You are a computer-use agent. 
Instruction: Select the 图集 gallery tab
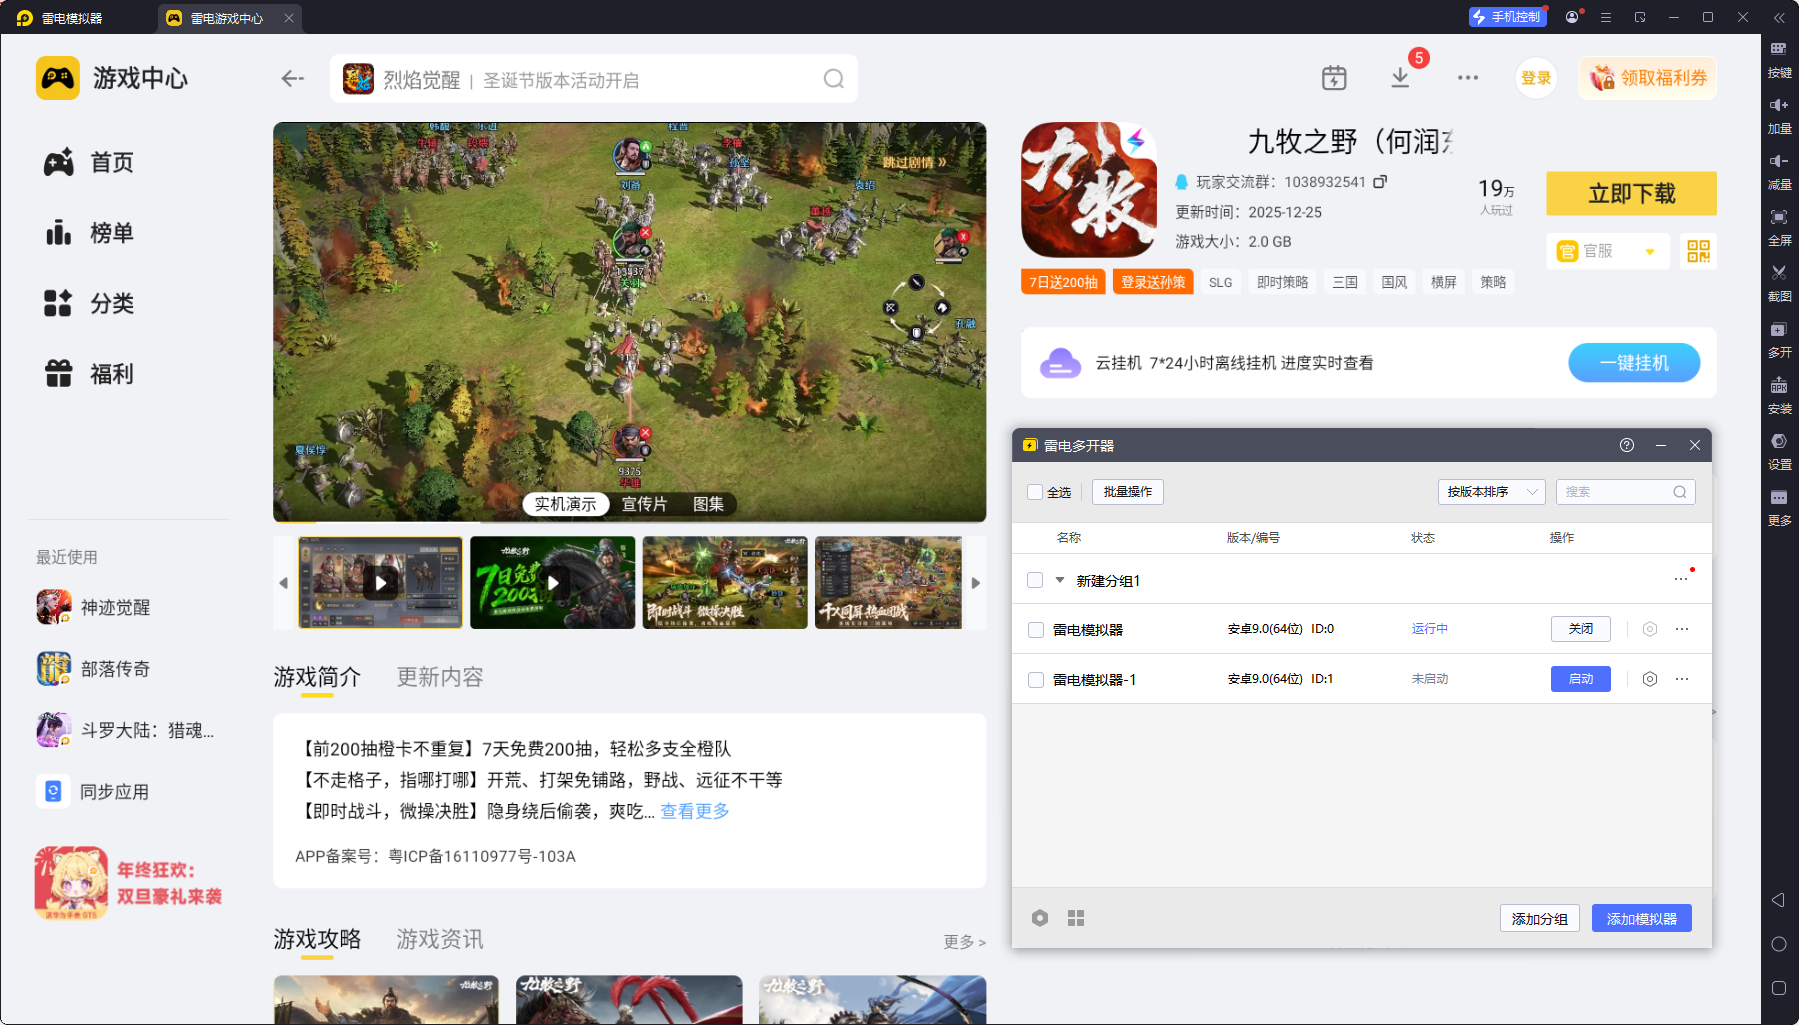[709, 504]
